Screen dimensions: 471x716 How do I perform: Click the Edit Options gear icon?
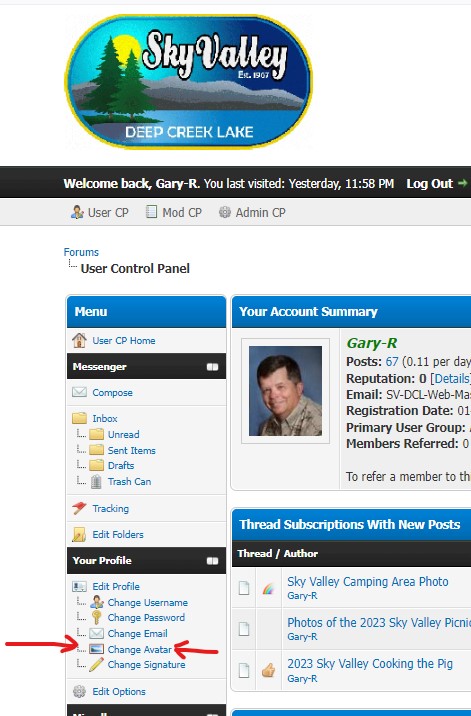(79, 691)
